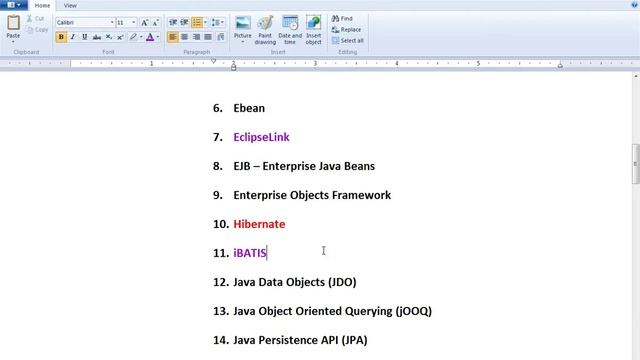Viewport: 640px width, 360px height.
Task: Justify the paragraph text
Action: click(x=208, y=37)
